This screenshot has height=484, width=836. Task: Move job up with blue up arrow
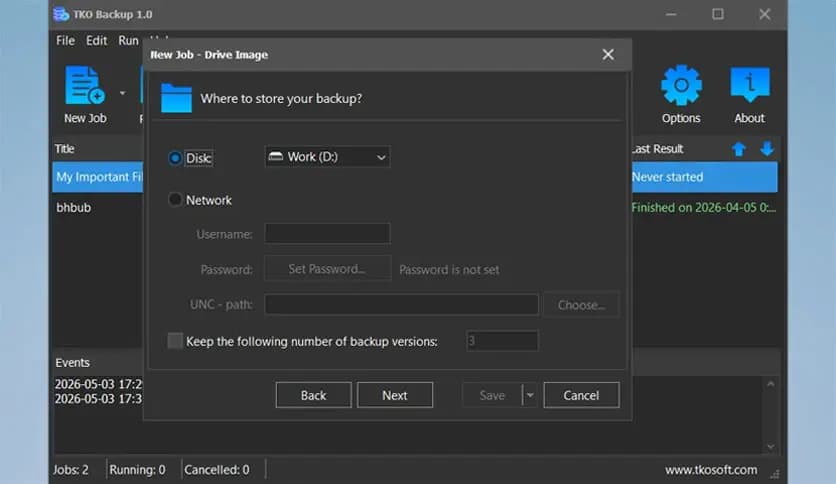coord(738,149)
